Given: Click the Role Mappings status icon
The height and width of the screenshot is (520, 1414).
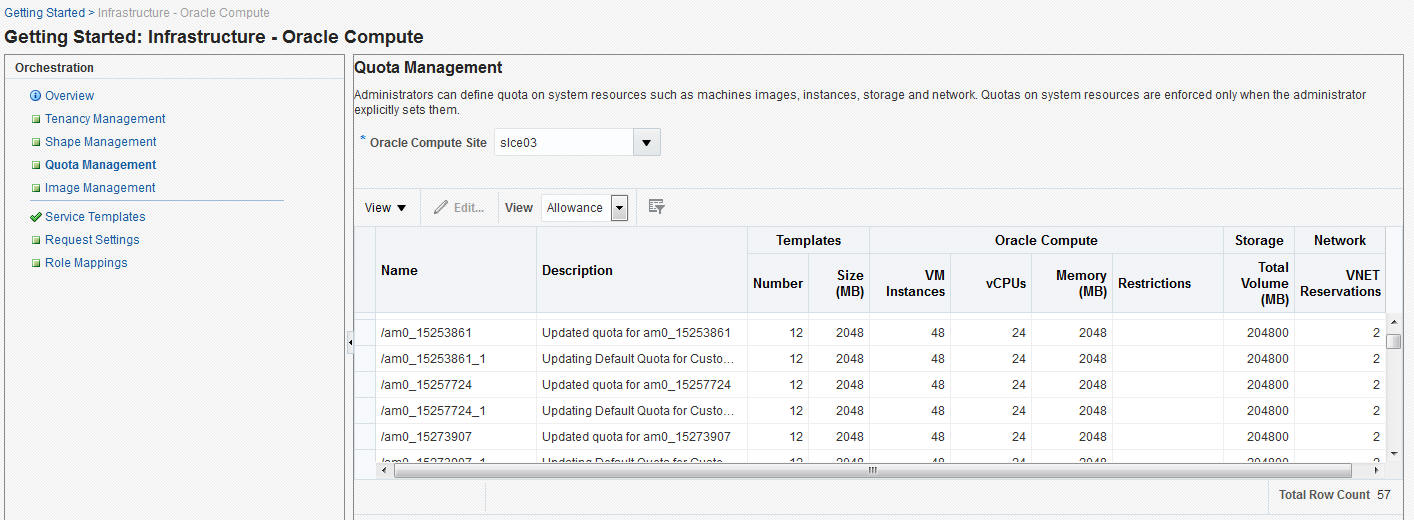Looking at the screenshot, I should tap(36, 263).
